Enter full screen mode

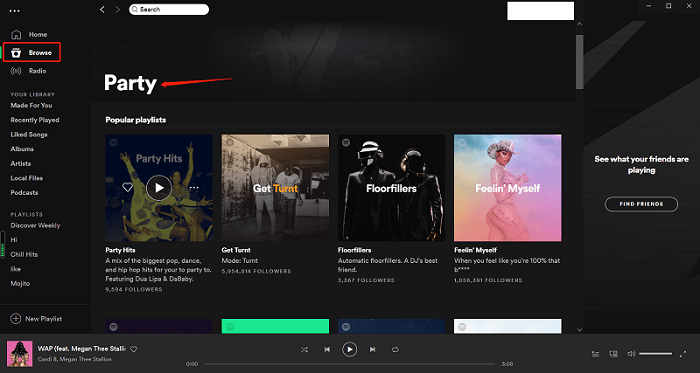(683, 354)
